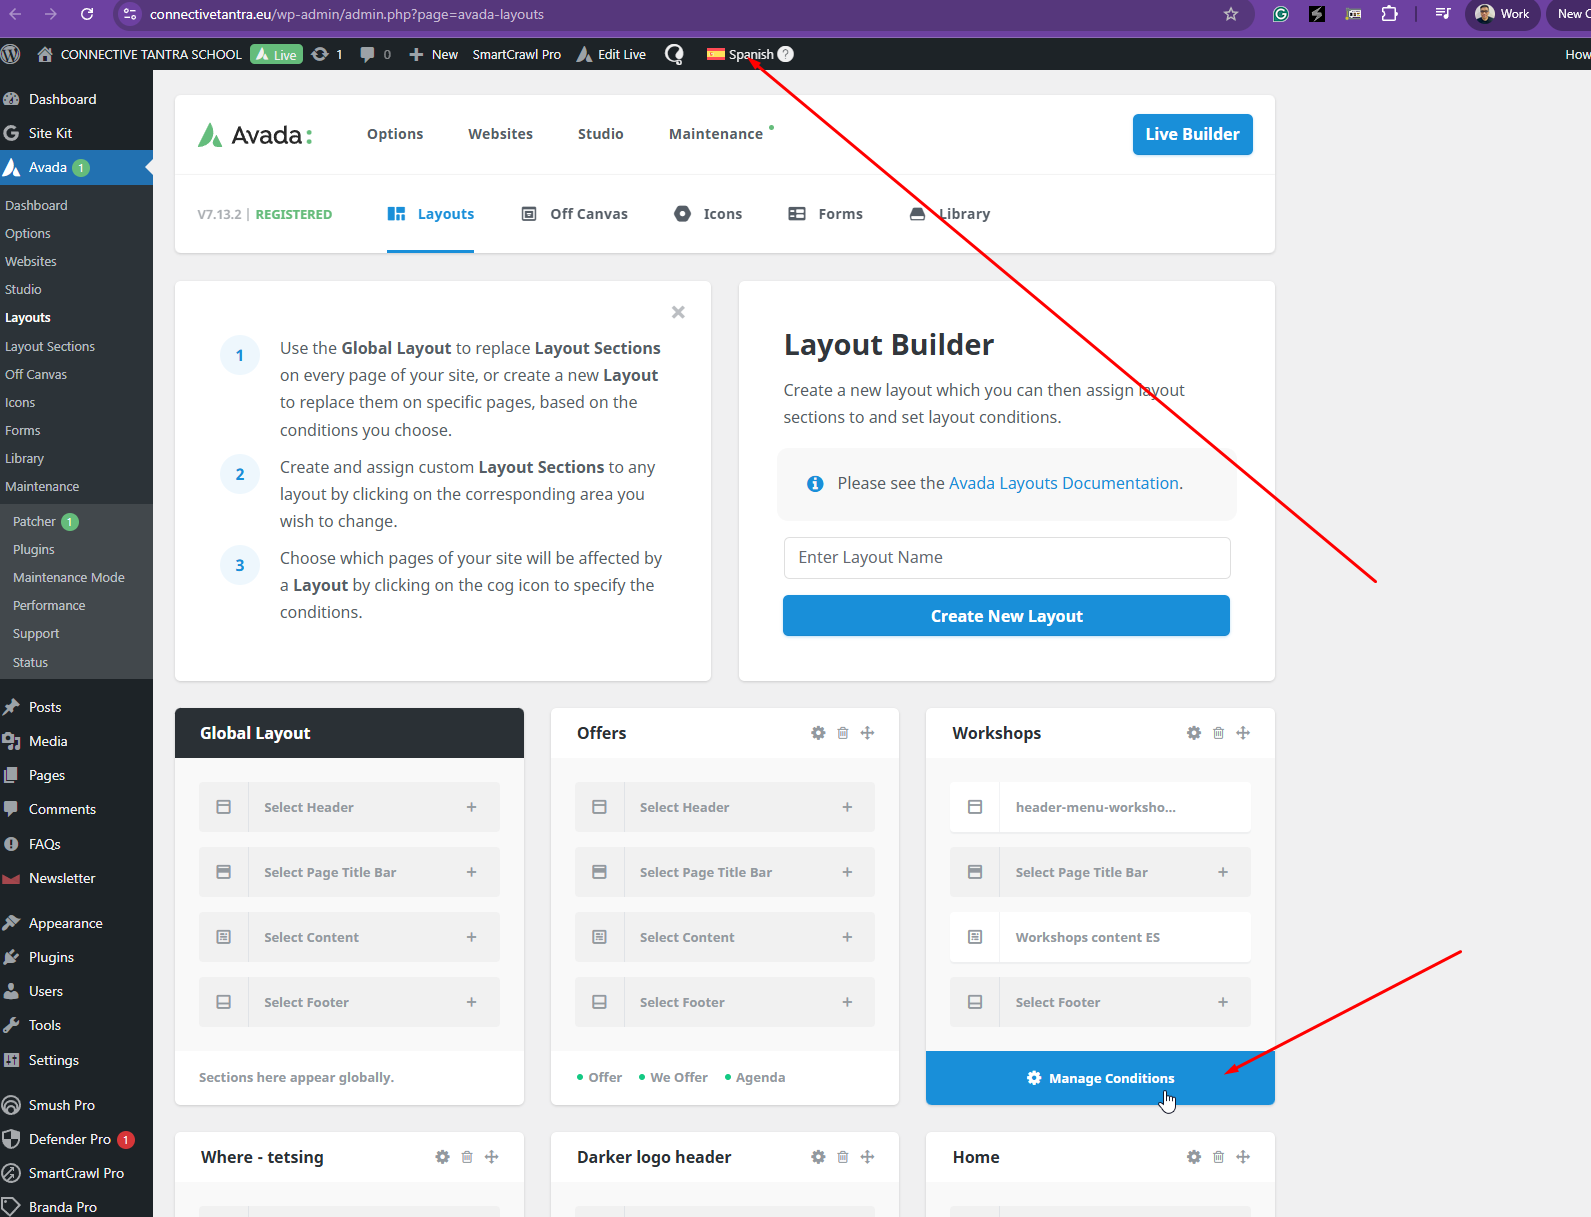Go to the Forms tab
This screenshot has height=1217, width=1591.
[x=826, y=214]
